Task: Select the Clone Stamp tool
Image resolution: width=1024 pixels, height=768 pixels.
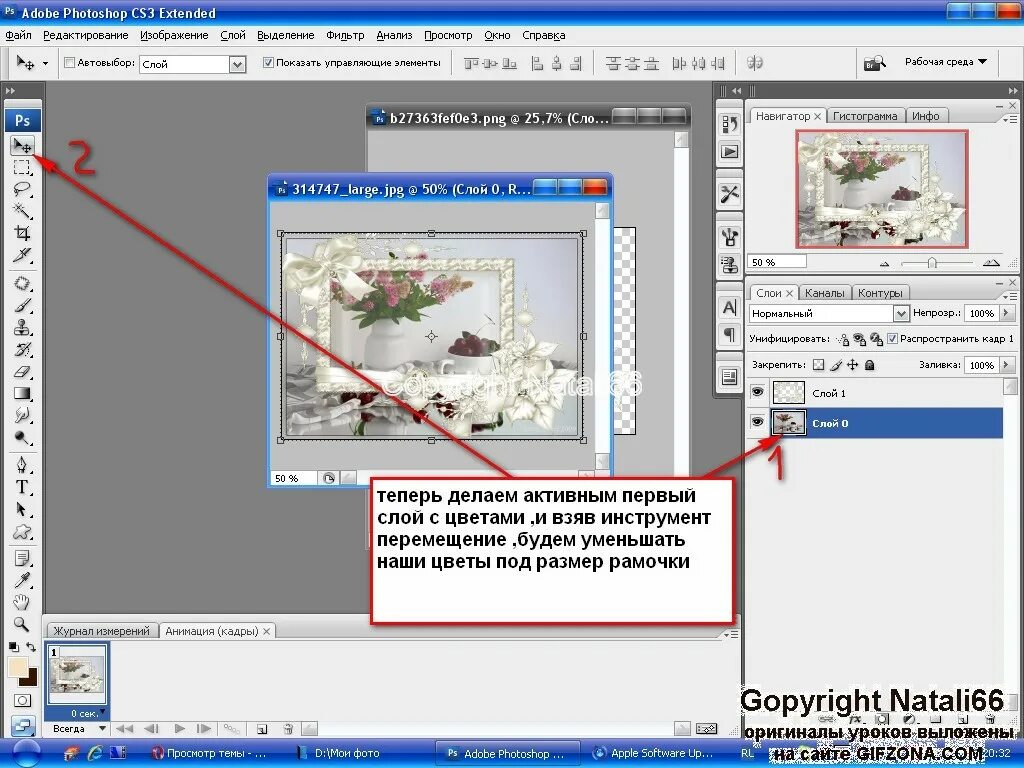Action: (22, 327)
